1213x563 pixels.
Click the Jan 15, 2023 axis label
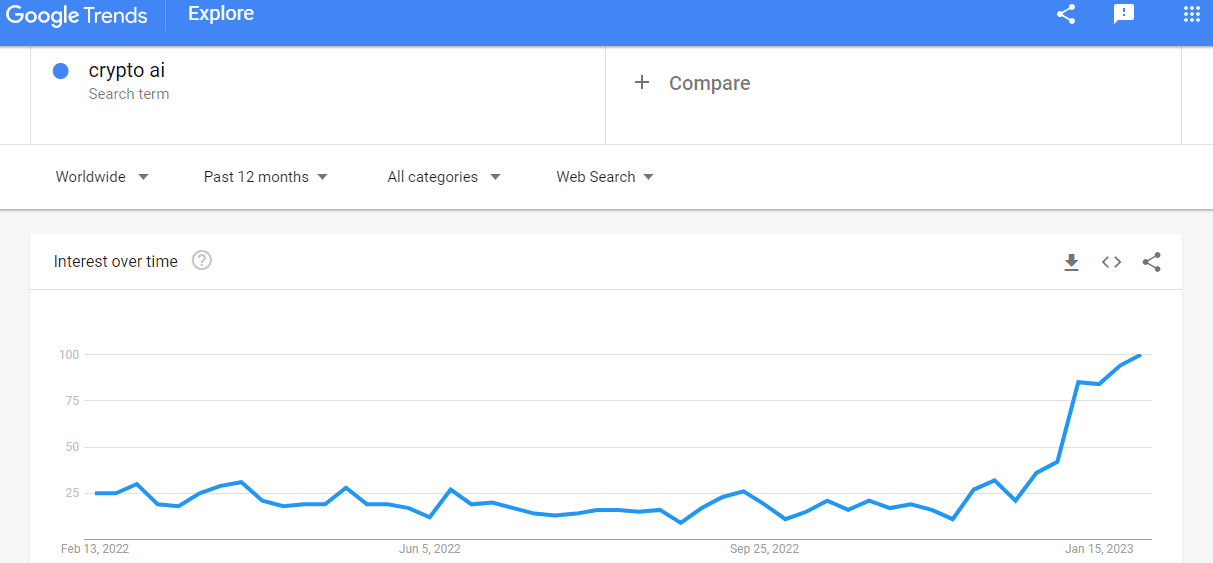click(x=1099, y=549)
